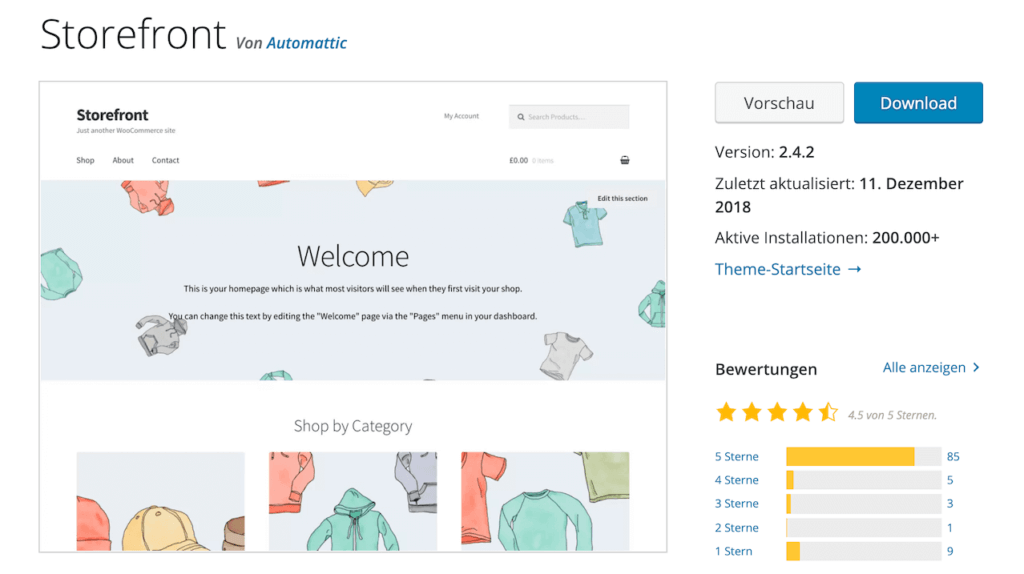Click the Aktive Installationen: 200.000+ text

827,238
